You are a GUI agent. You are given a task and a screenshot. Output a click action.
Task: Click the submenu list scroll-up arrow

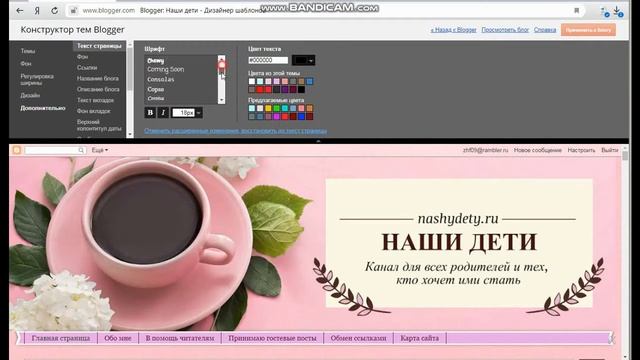[130, 44]
